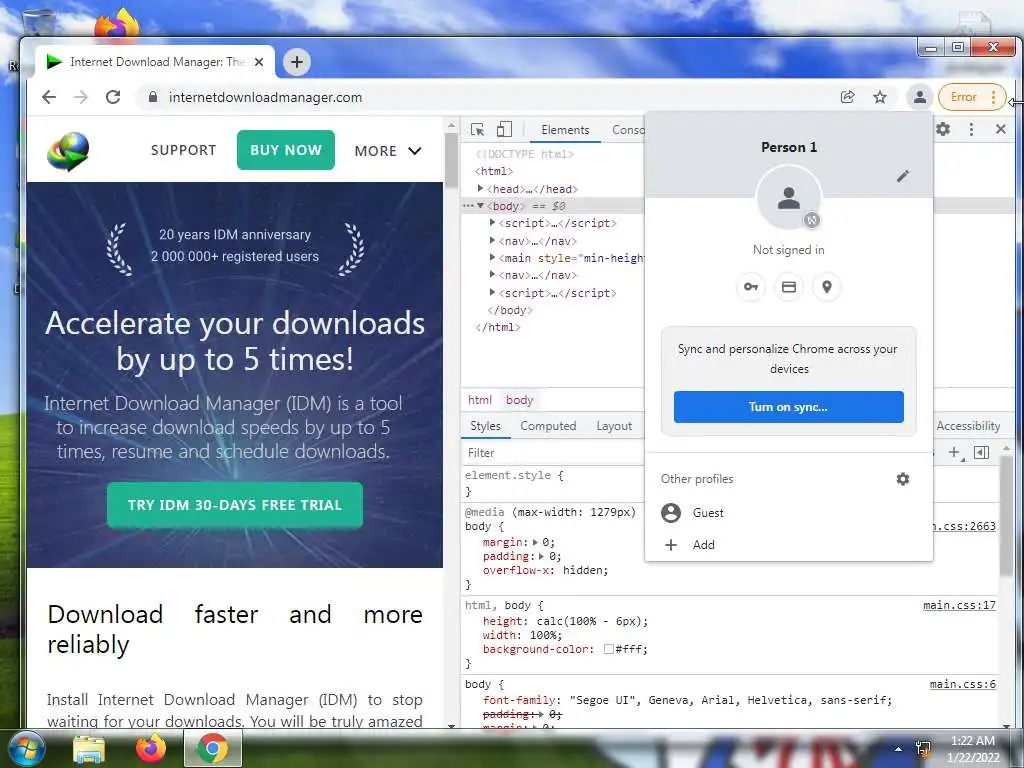Screen dimensions: 1024x768
Task: Select the Styles tab
Action: coord(485,426)
